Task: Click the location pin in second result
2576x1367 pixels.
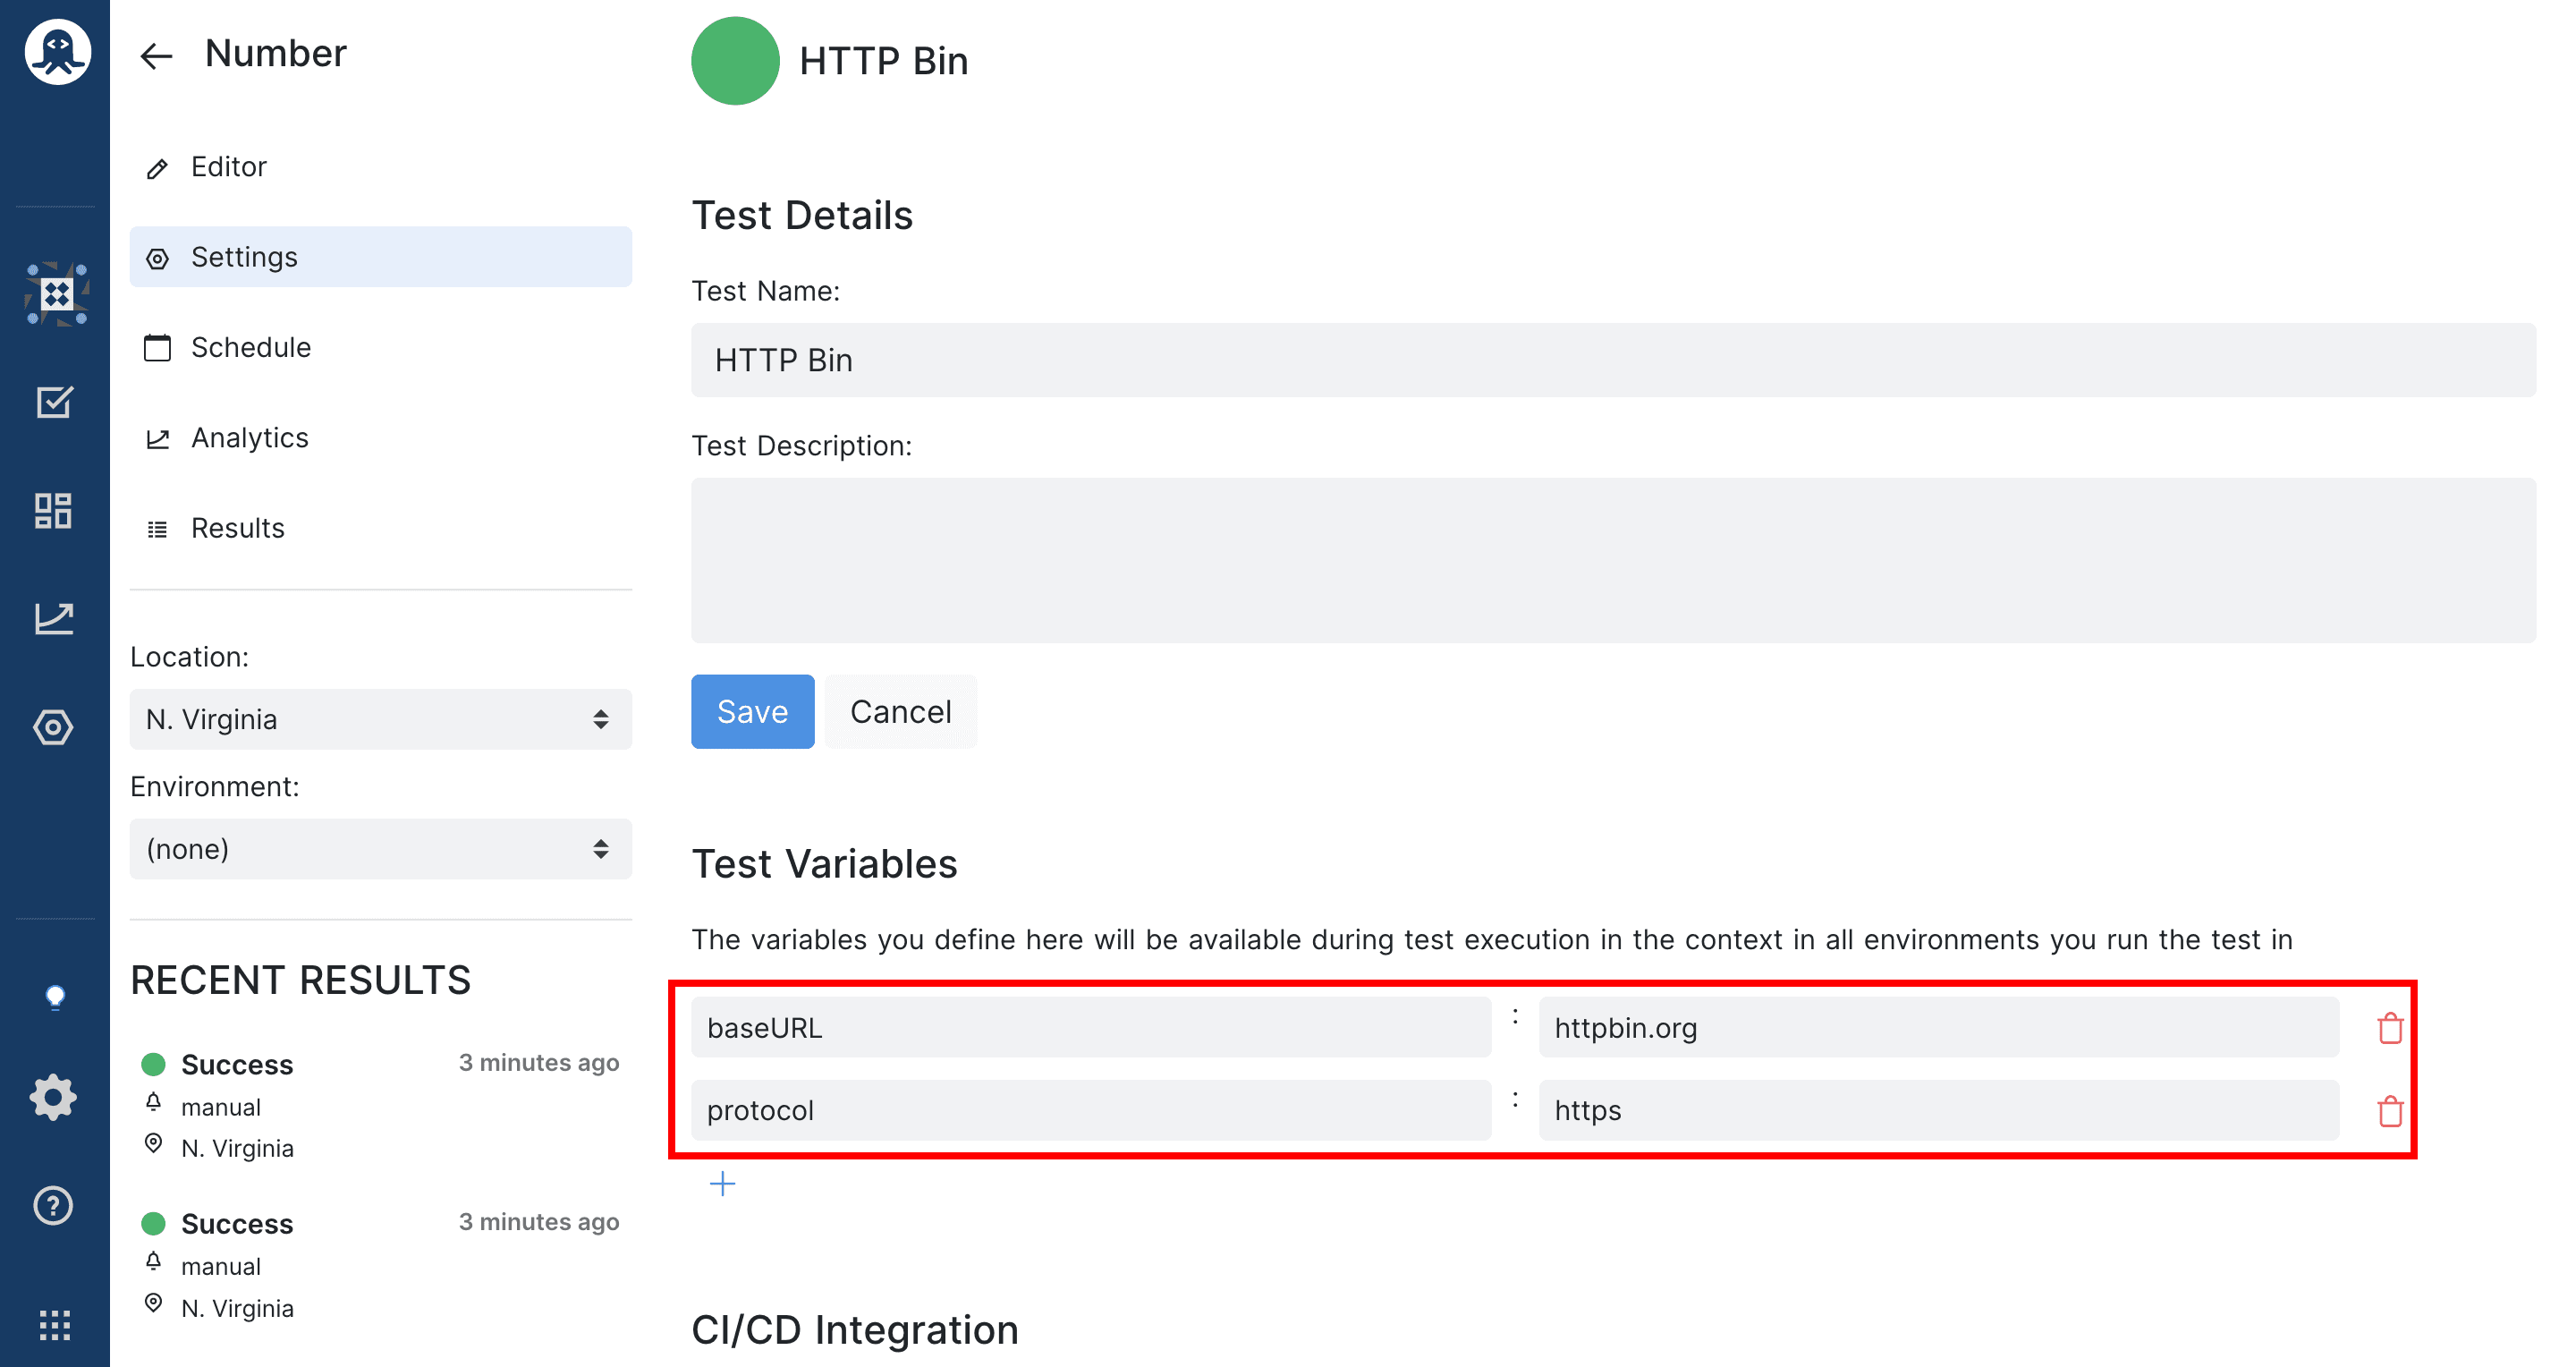Action: tap(153, 1303)
